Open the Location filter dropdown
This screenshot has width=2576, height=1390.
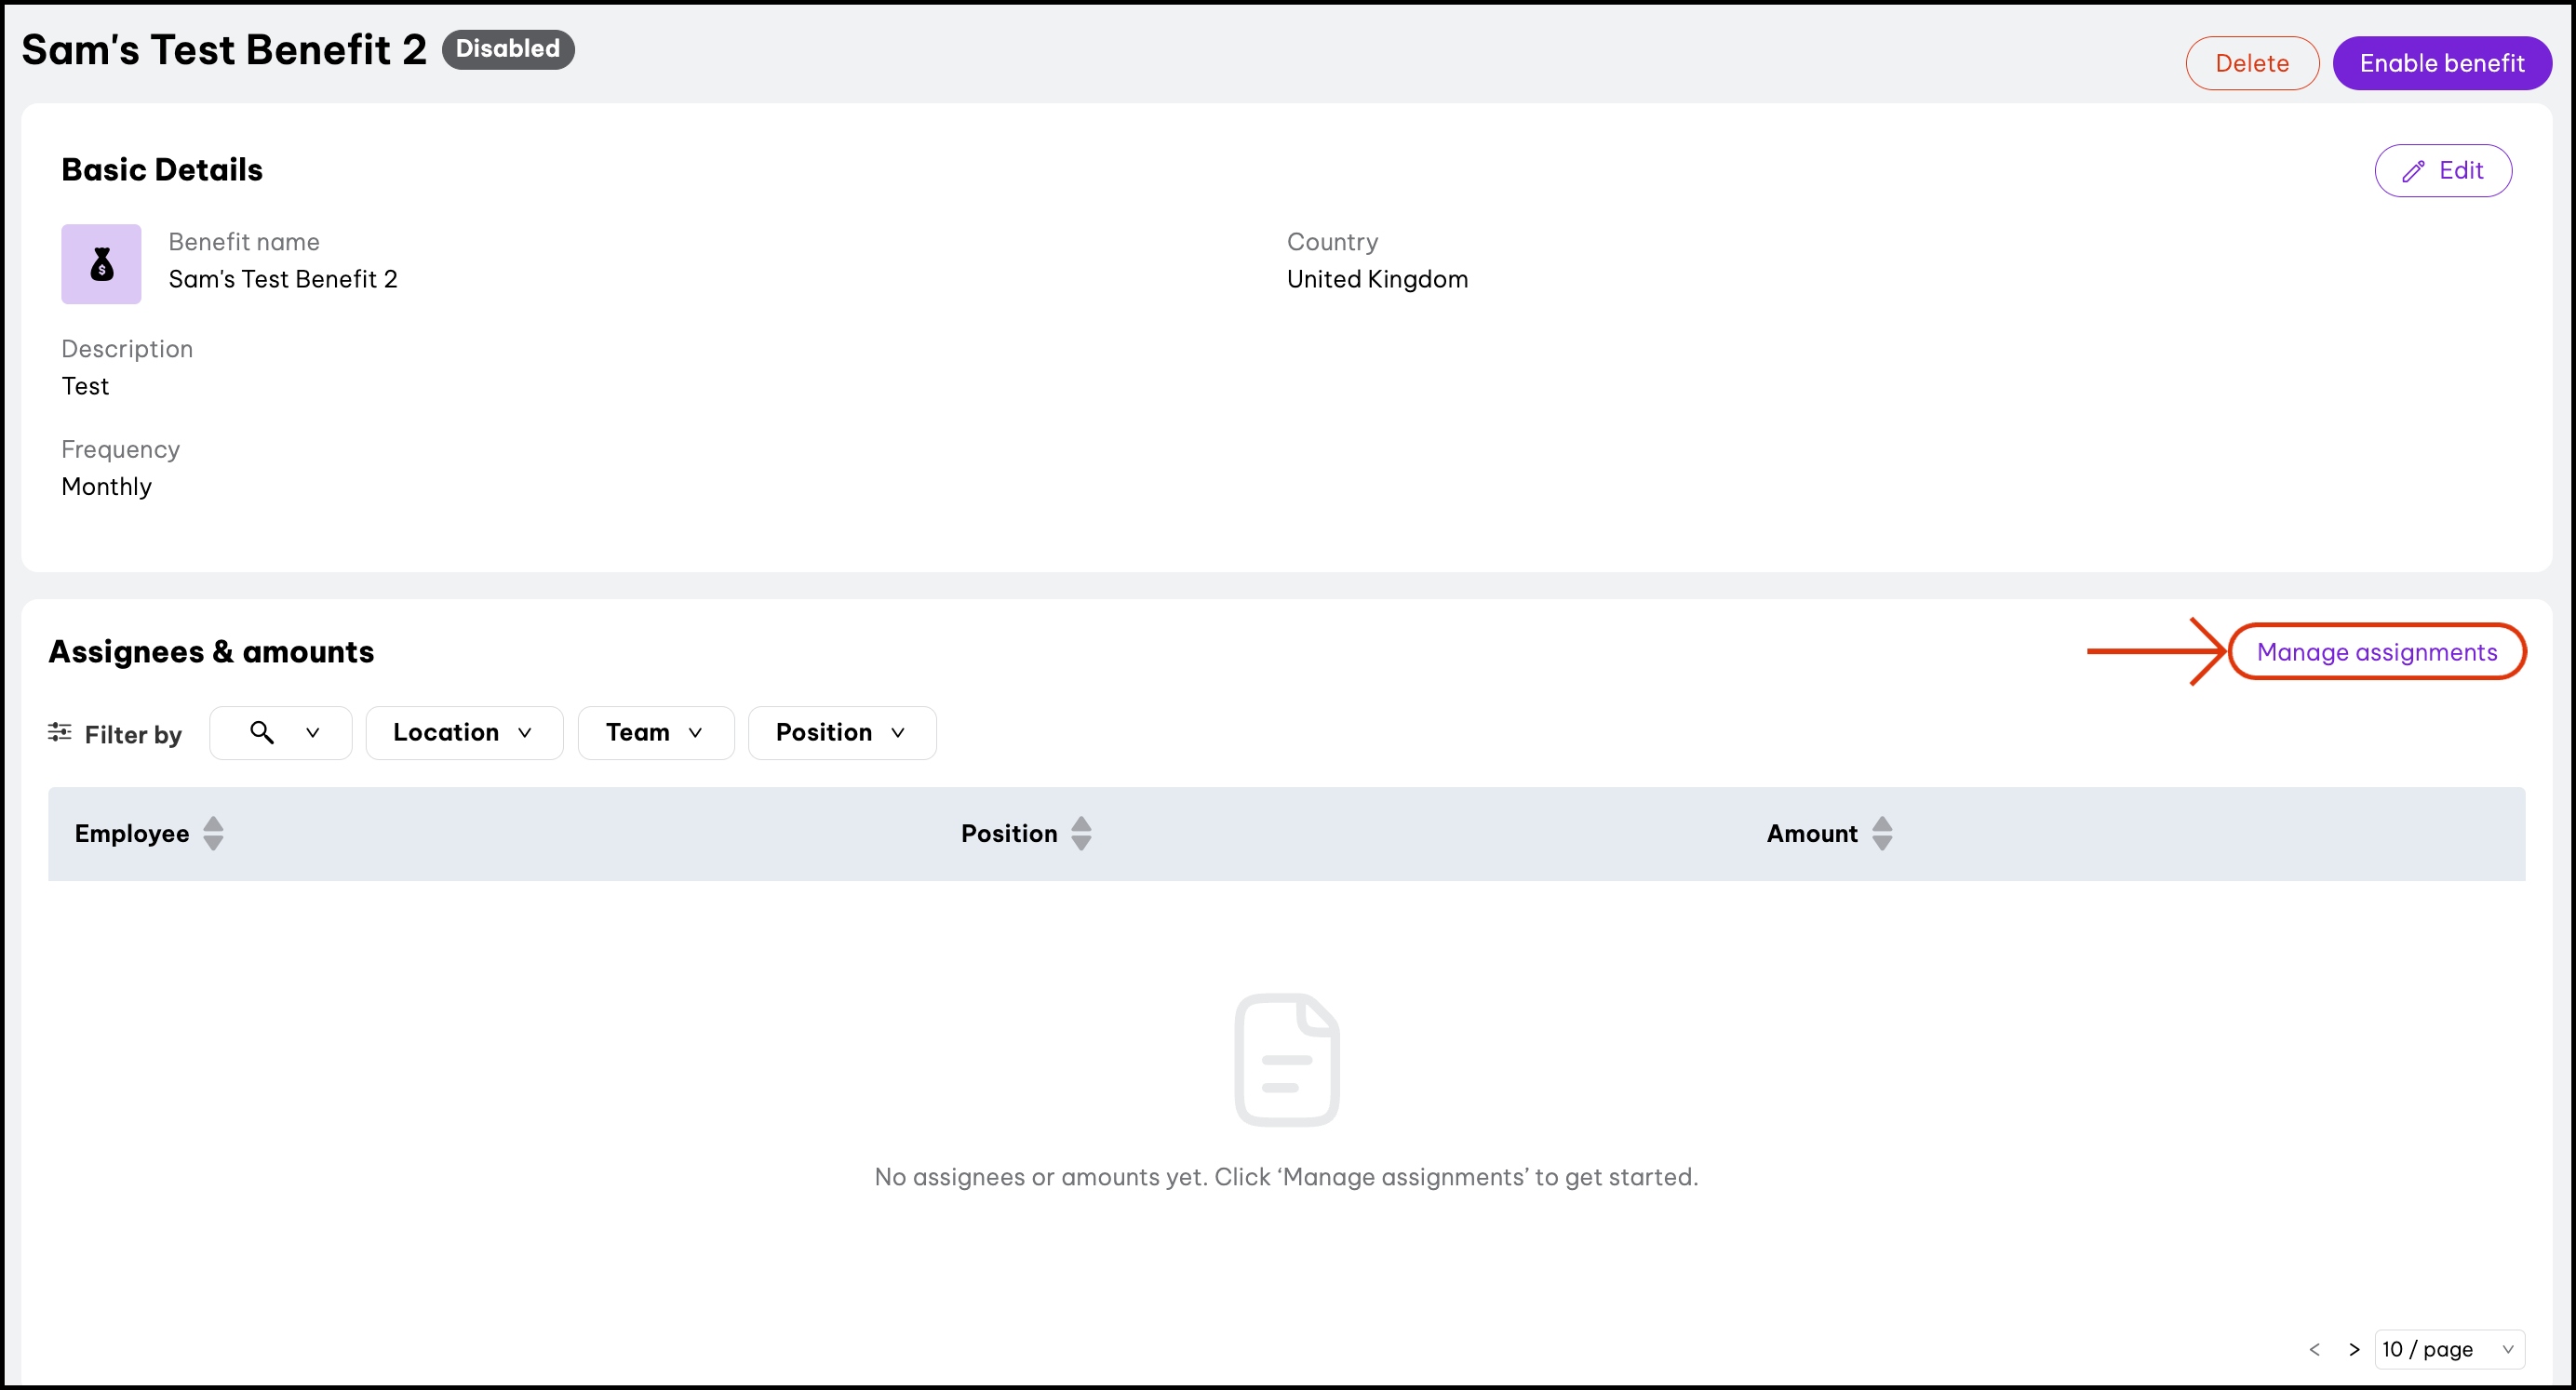point(464,732)
